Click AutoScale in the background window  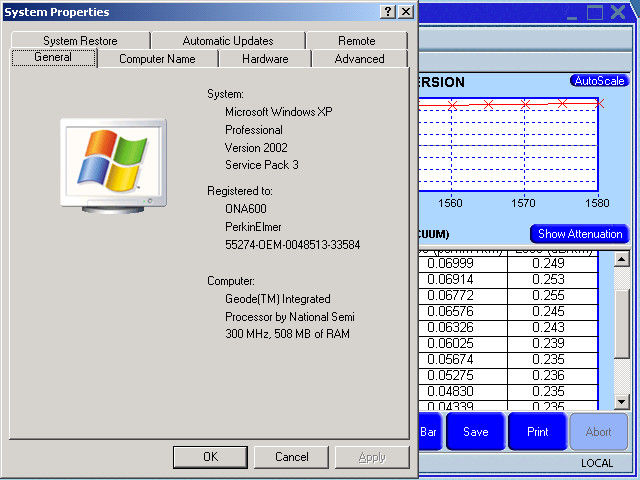click(x=599, y=81)
